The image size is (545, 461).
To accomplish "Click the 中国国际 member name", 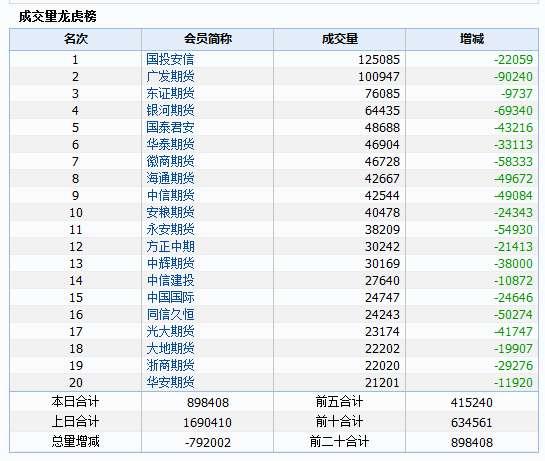I will 170,298.
